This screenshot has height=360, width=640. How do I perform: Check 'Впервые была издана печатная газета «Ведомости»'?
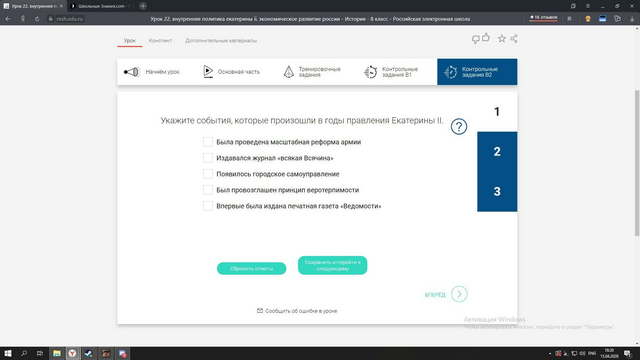(x=208, y=206)
